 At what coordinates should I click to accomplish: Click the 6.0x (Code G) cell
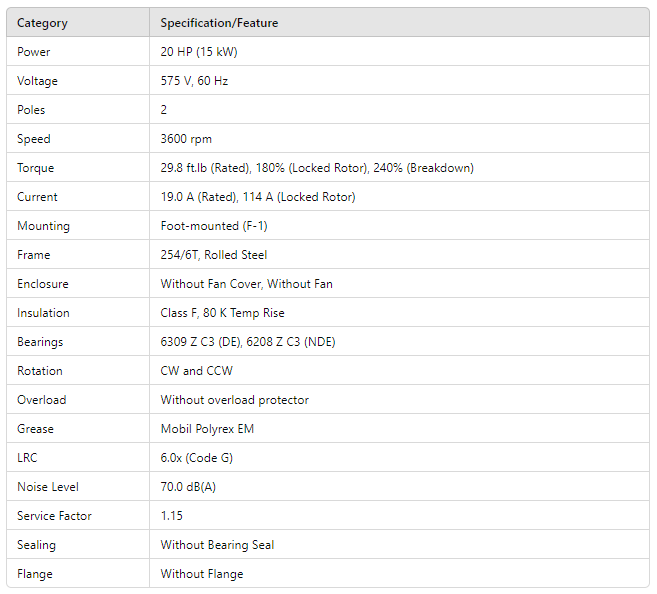[200, 458]
